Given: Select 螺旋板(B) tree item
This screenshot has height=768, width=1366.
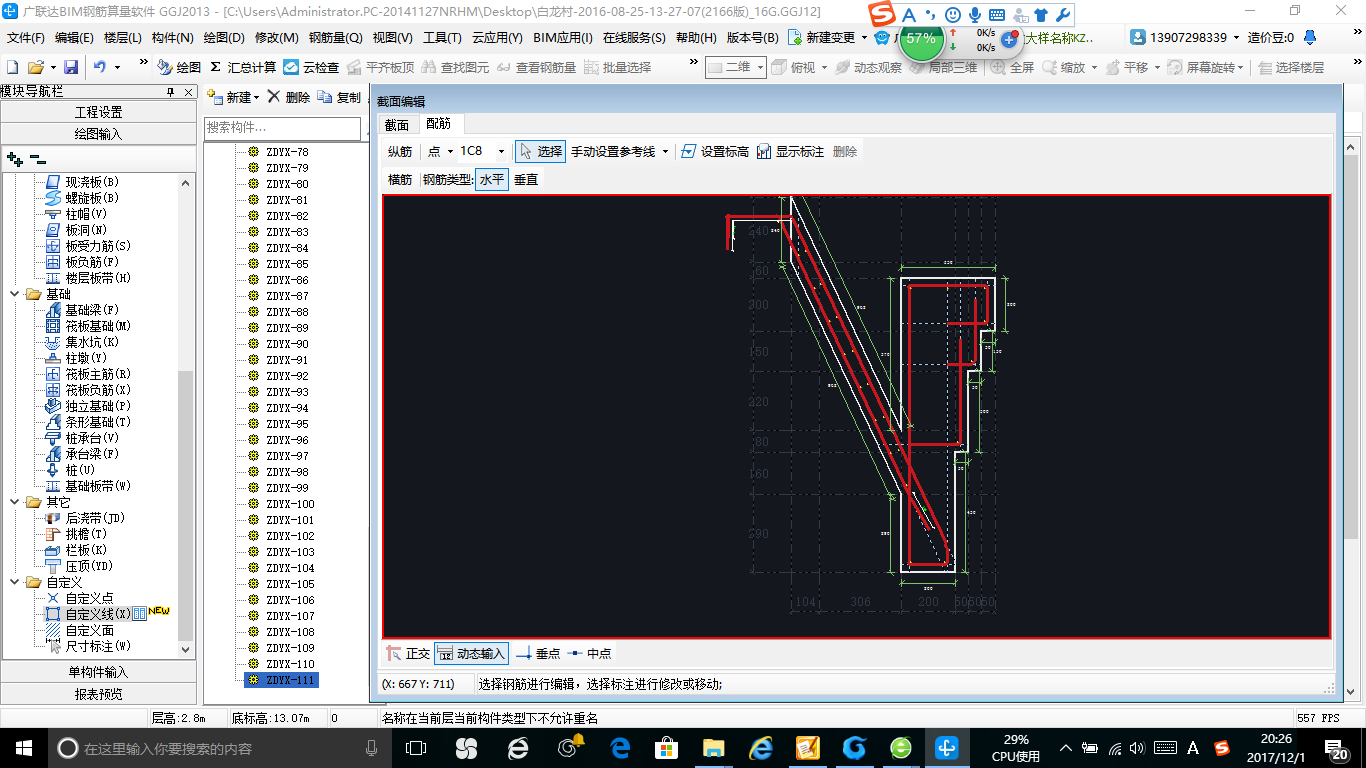Looking at the screenshot, I should 83,198.
